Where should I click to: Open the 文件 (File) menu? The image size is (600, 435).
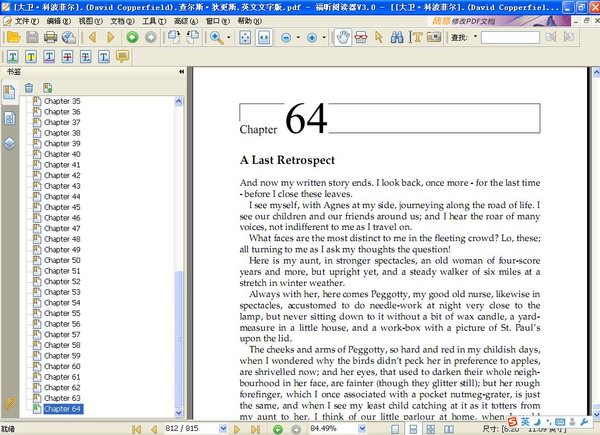pyautogui.click(x=26, y=21)
